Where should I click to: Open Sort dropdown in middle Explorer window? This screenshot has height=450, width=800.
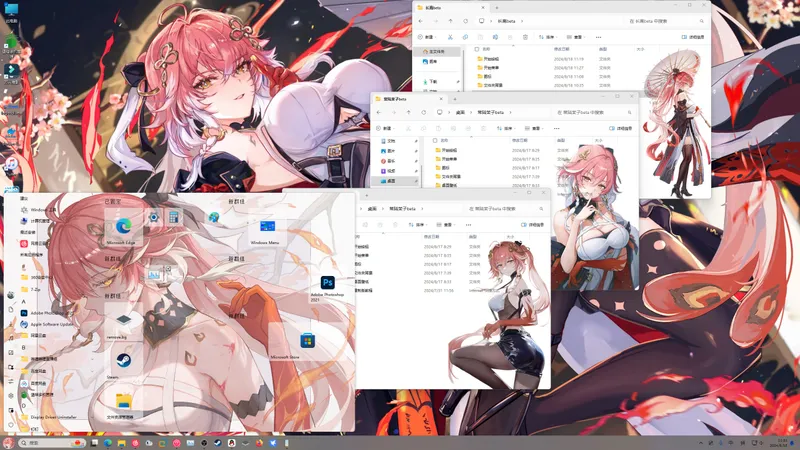coord(506,129)
